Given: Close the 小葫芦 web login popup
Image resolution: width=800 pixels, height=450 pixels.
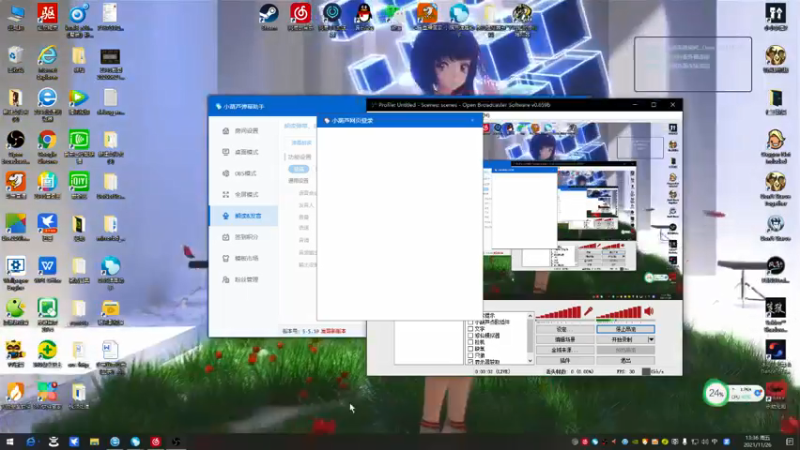Looking at the screenshot, I should click(x=472, y=120).
